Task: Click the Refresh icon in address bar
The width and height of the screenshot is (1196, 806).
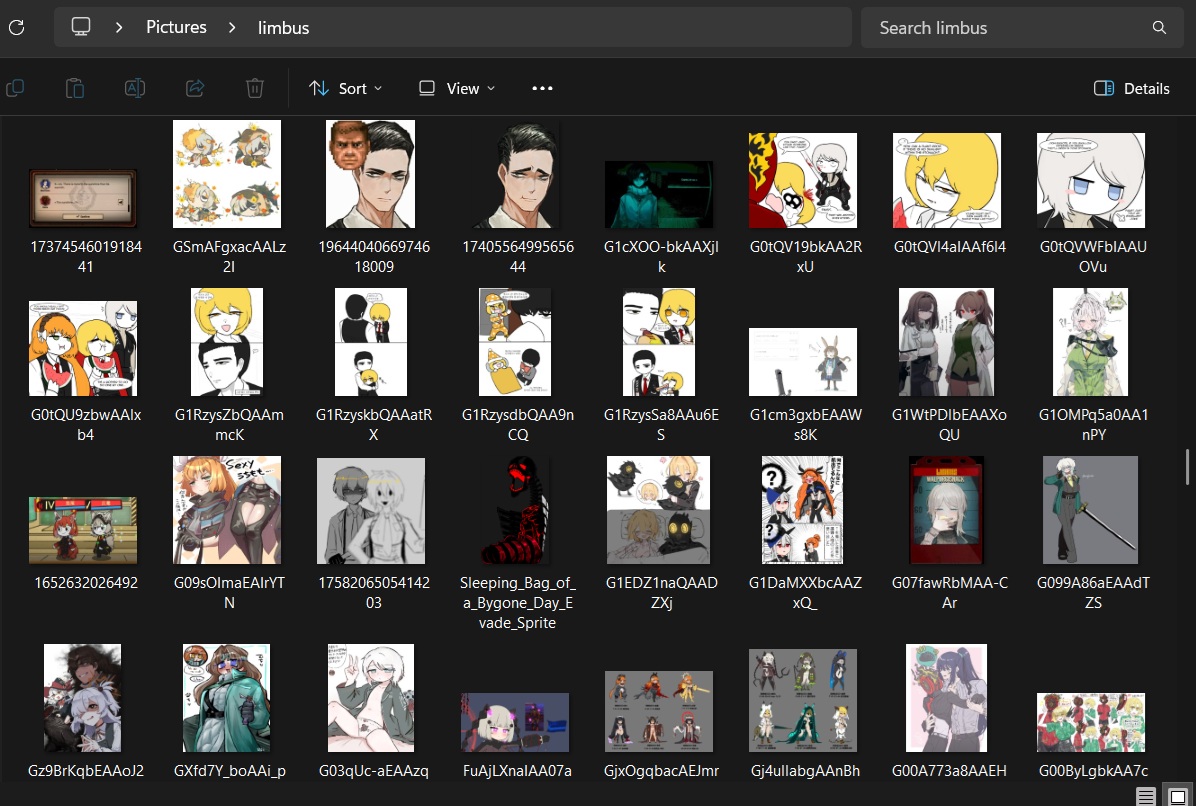Action: pyautogui.click(x=17, y=27)
